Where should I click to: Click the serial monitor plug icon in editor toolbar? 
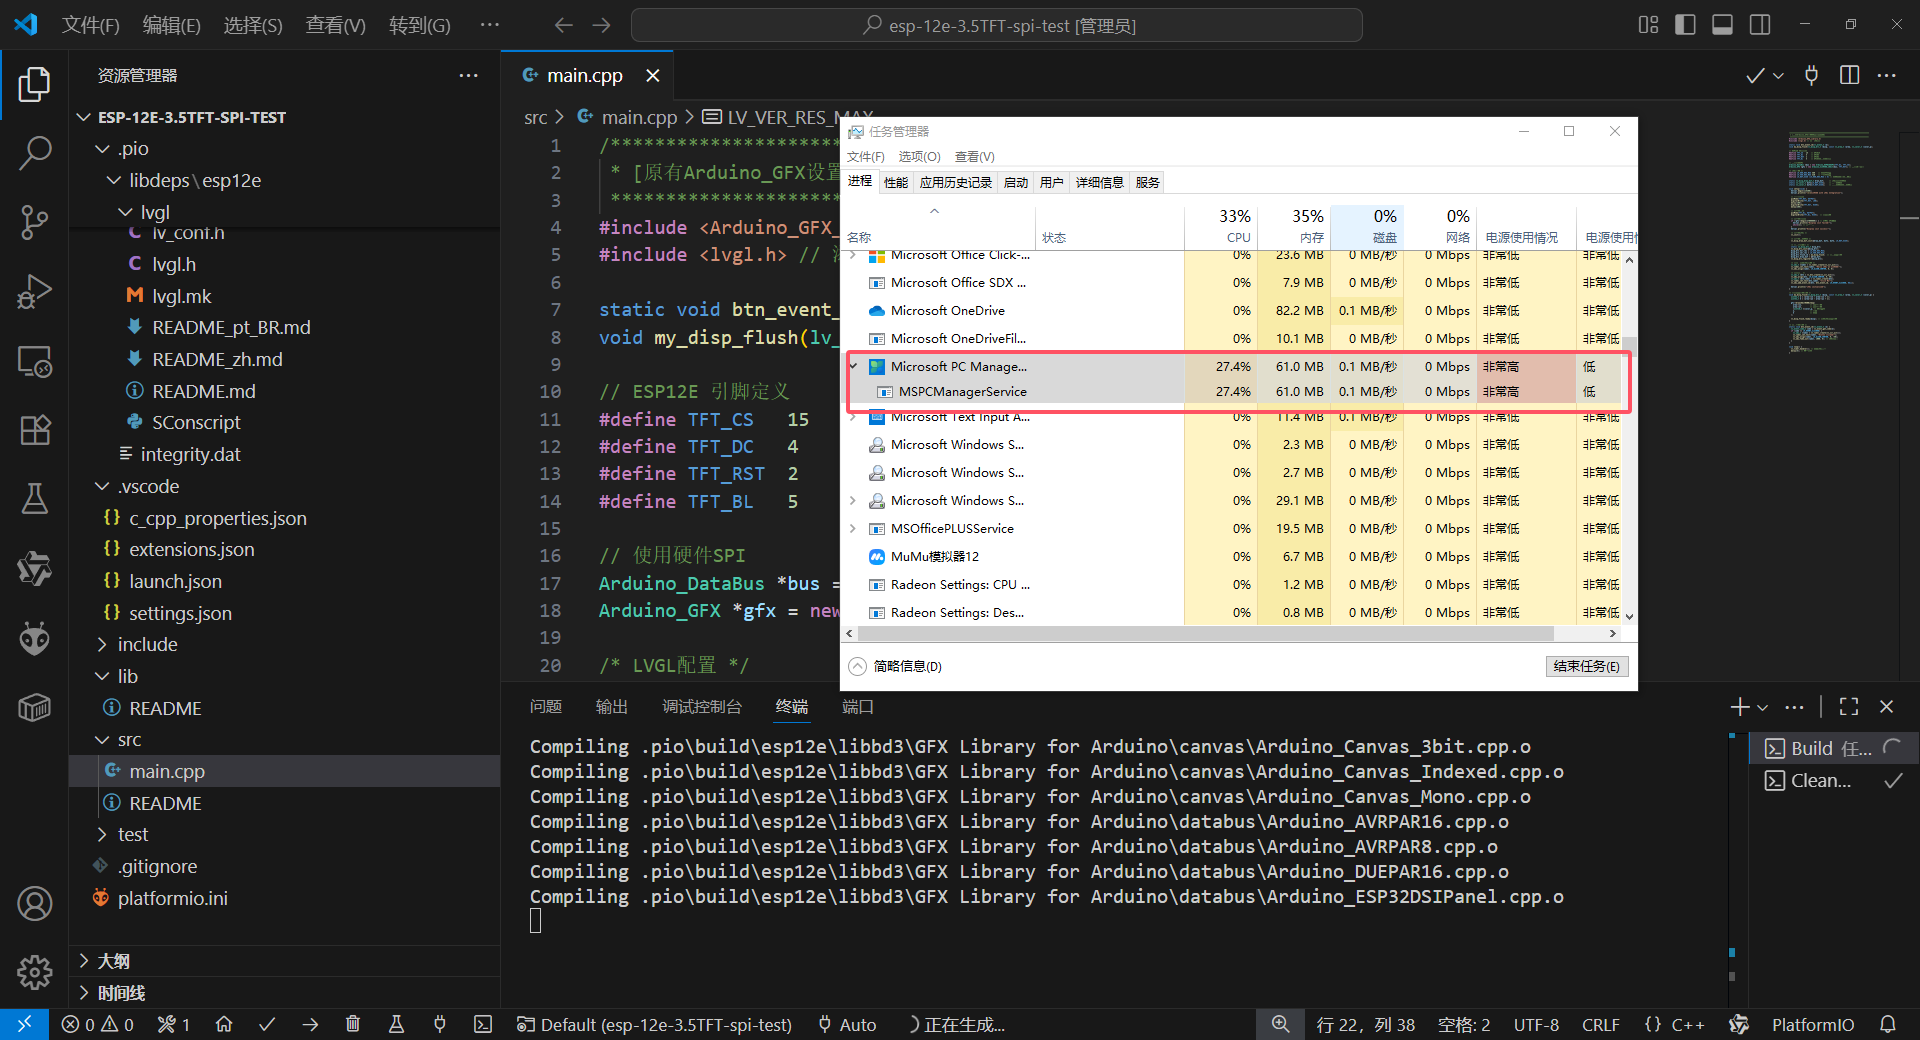point(1811,75)
